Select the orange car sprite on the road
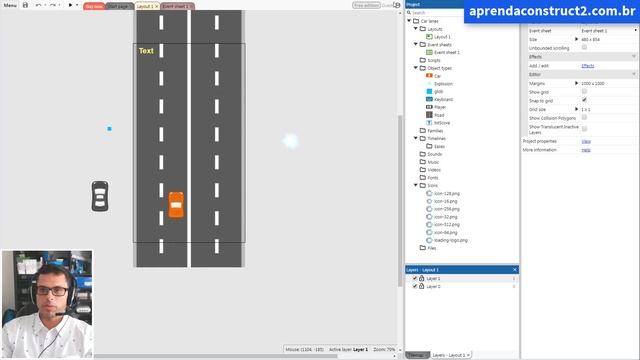This screenshot has height=360, width=640. [176, 205]
